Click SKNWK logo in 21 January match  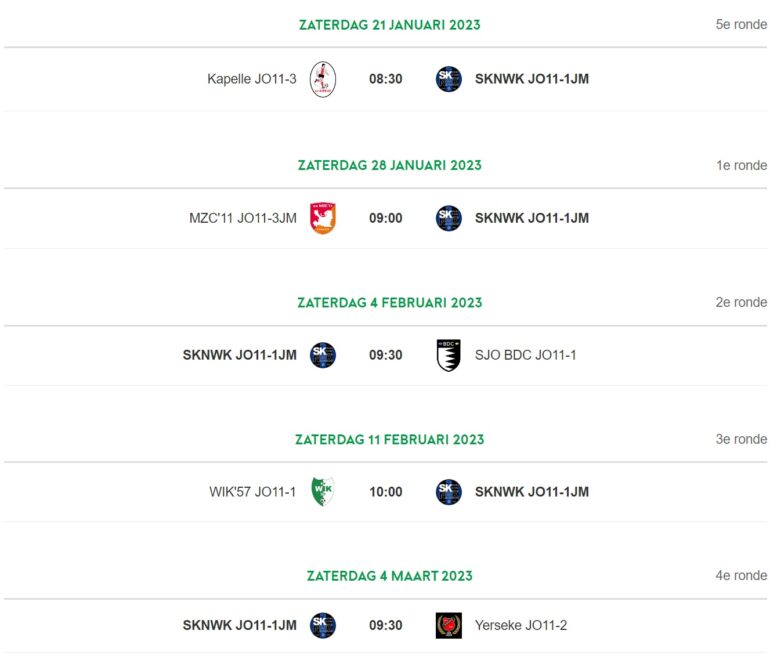coord(448,79)
